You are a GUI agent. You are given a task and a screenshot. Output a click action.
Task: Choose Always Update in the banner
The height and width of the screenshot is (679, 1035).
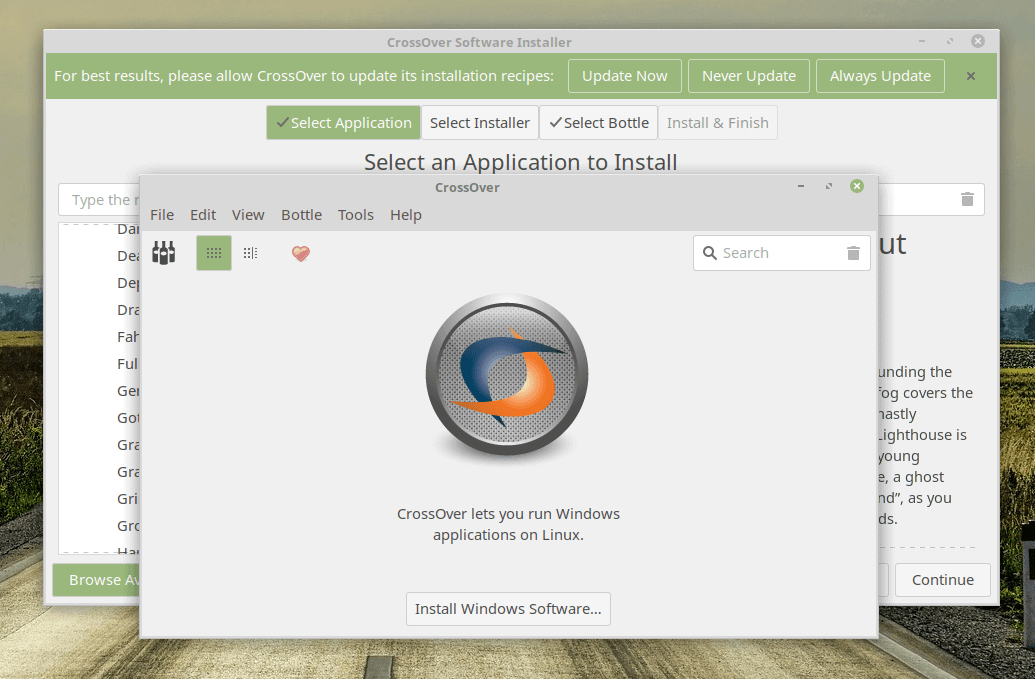click(881, 76)
